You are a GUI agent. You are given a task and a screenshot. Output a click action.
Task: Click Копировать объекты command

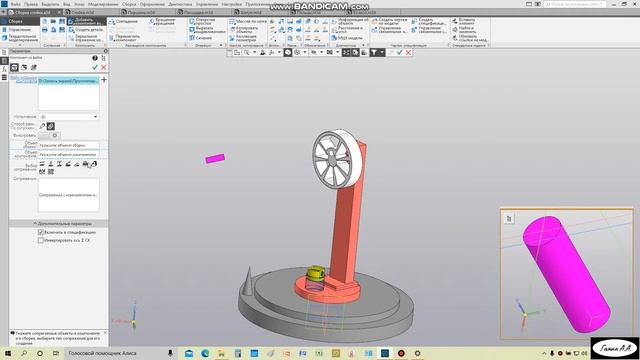click(x=244, y=30)
